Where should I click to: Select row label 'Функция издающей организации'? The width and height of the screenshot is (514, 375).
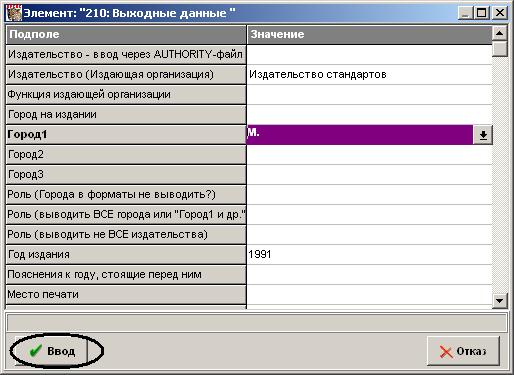point(126,95)
